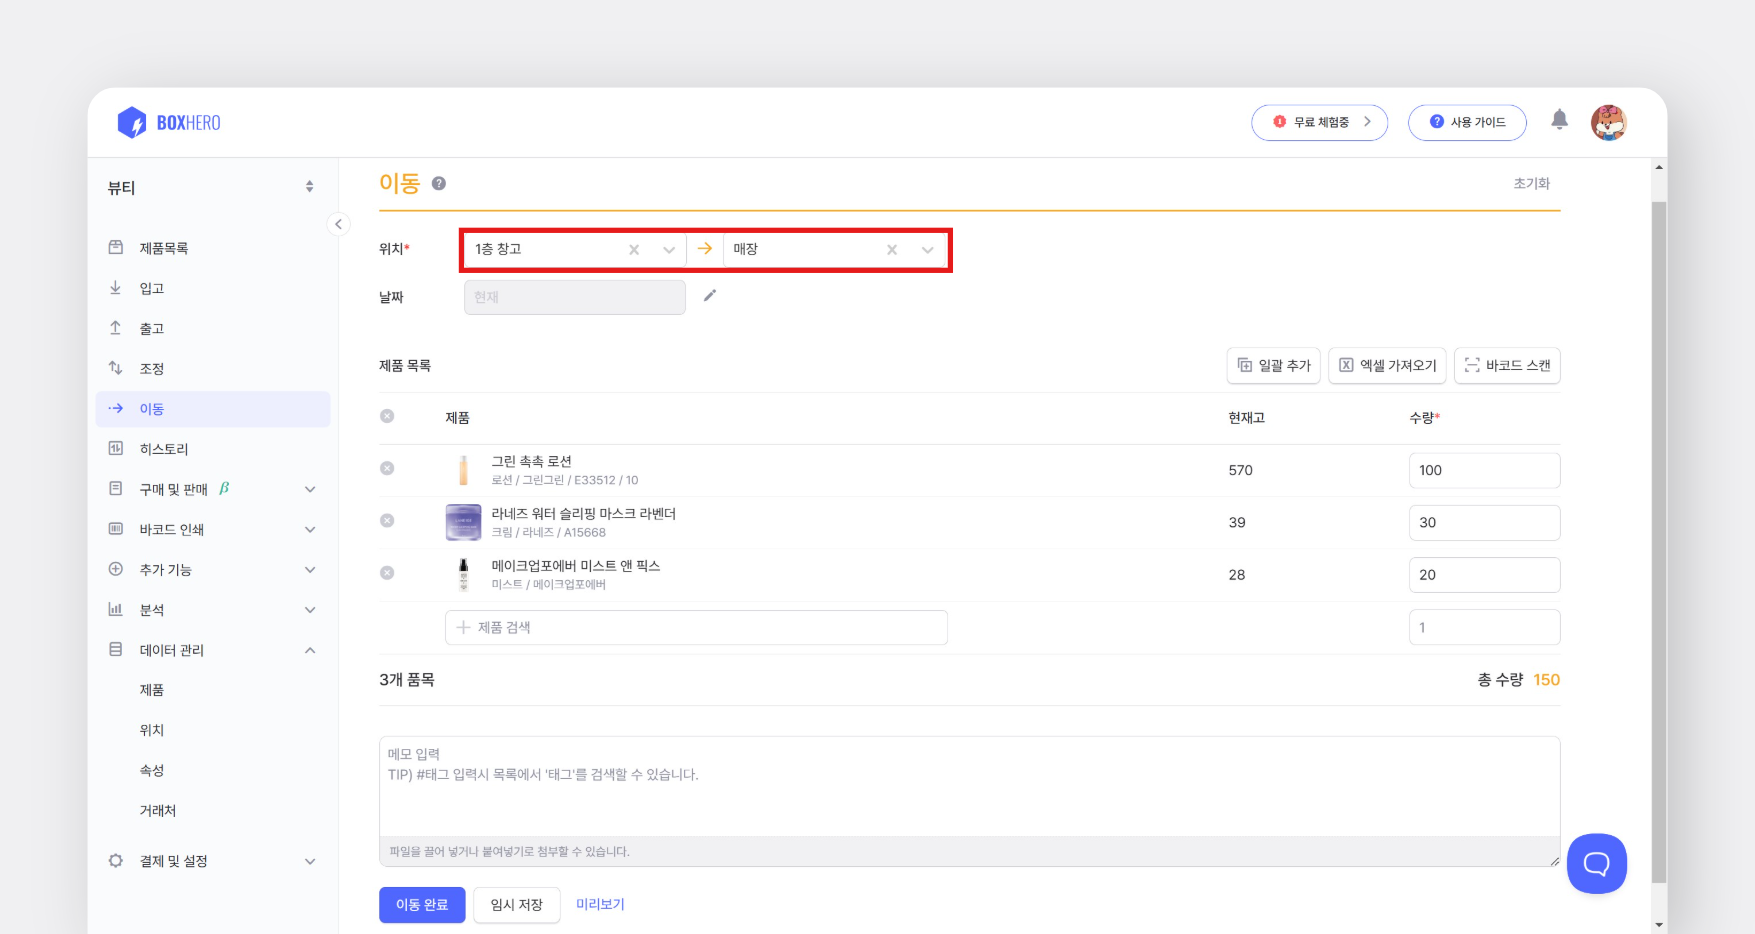Go to 히스토리 in the sidebar
Image resolution: width=1755 pixels, height=934 pixels.
tap(164, 449)
